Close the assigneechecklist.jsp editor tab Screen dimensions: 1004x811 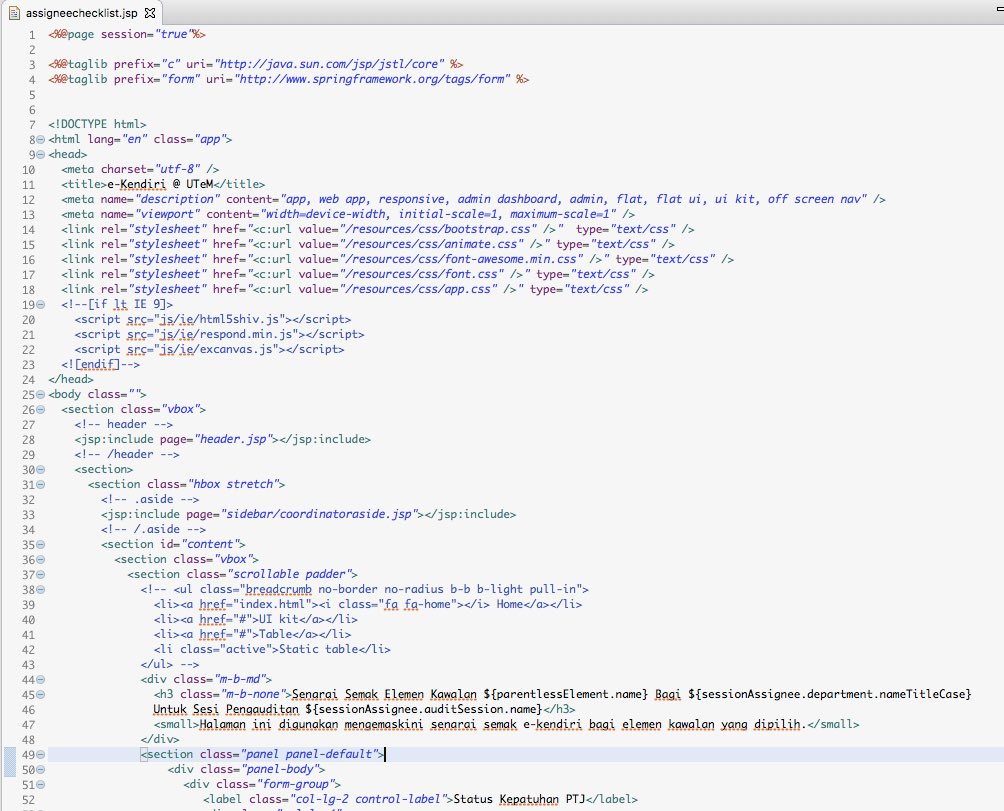pyautogui.click(x=150, y=13)
